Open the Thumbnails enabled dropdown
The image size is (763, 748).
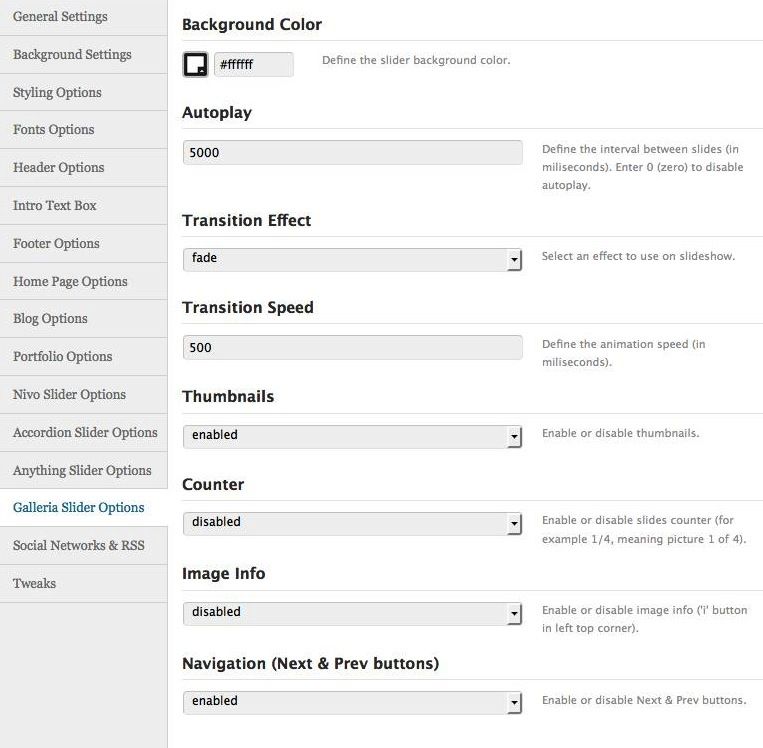click(x=352, y=436)
